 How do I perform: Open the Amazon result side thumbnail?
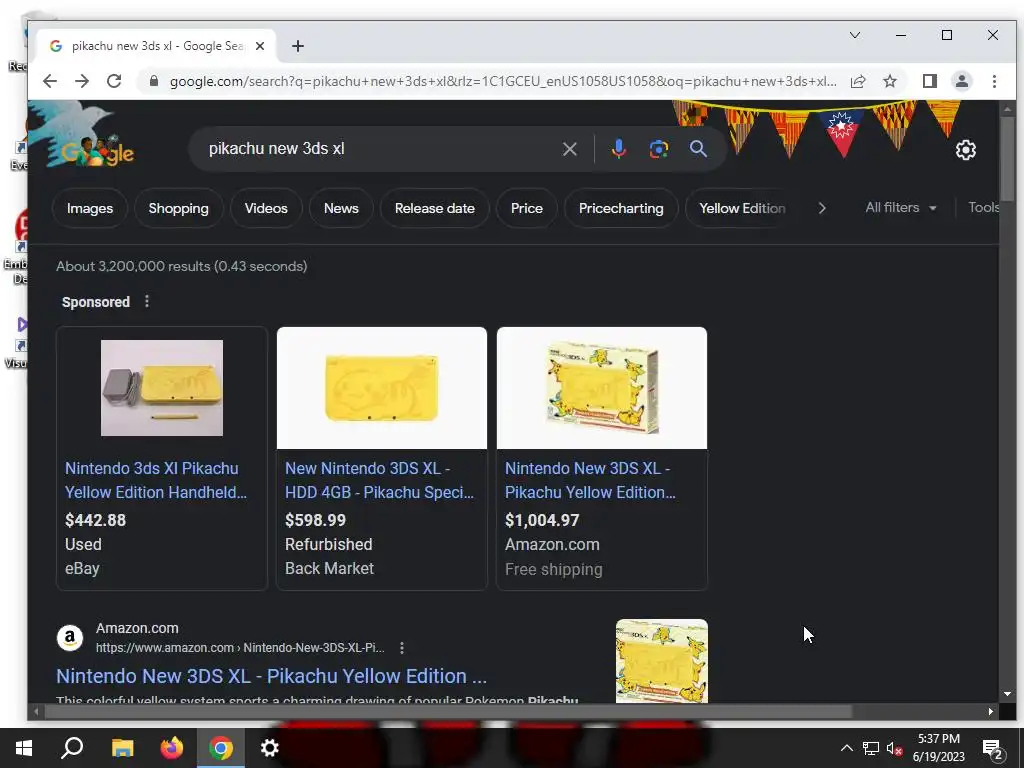coord(662,661)
